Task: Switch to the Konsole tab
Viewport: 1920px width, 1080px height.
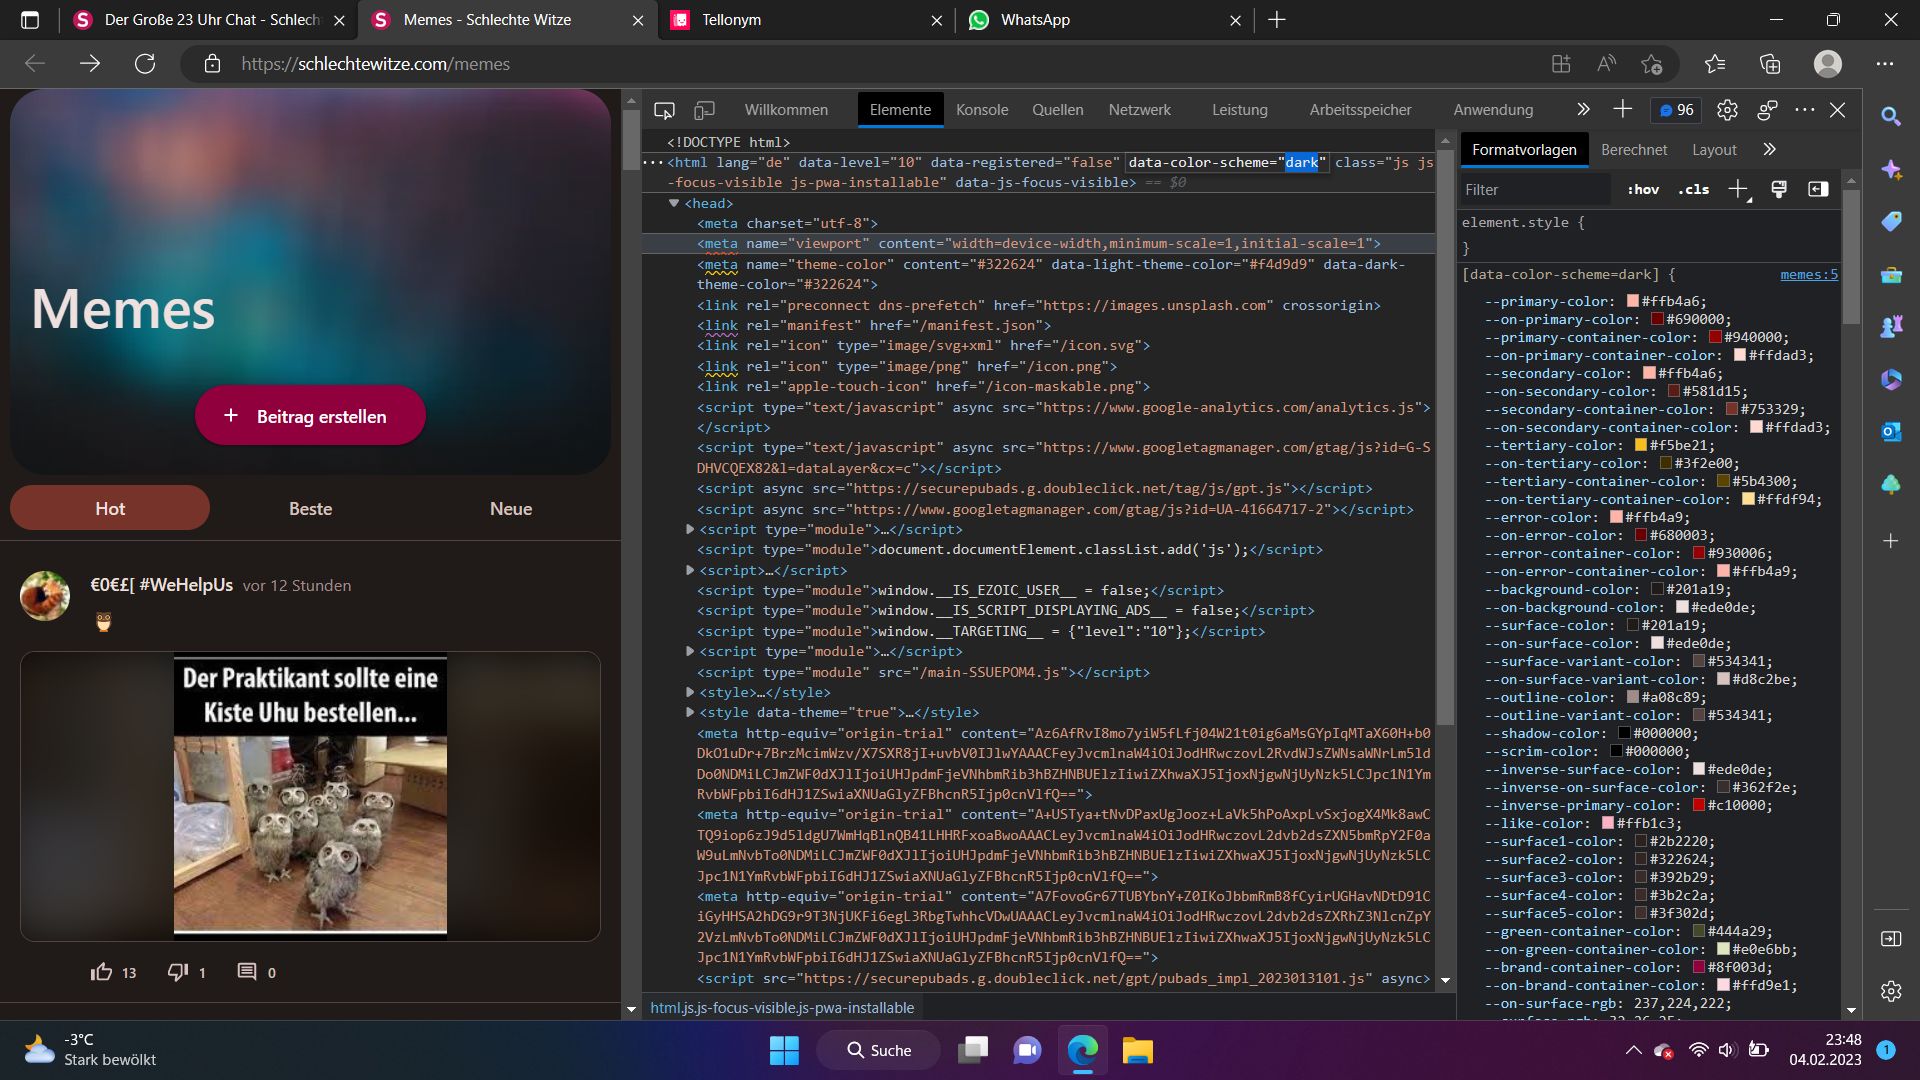Action: pyautogui.click(x=981, y=110)
